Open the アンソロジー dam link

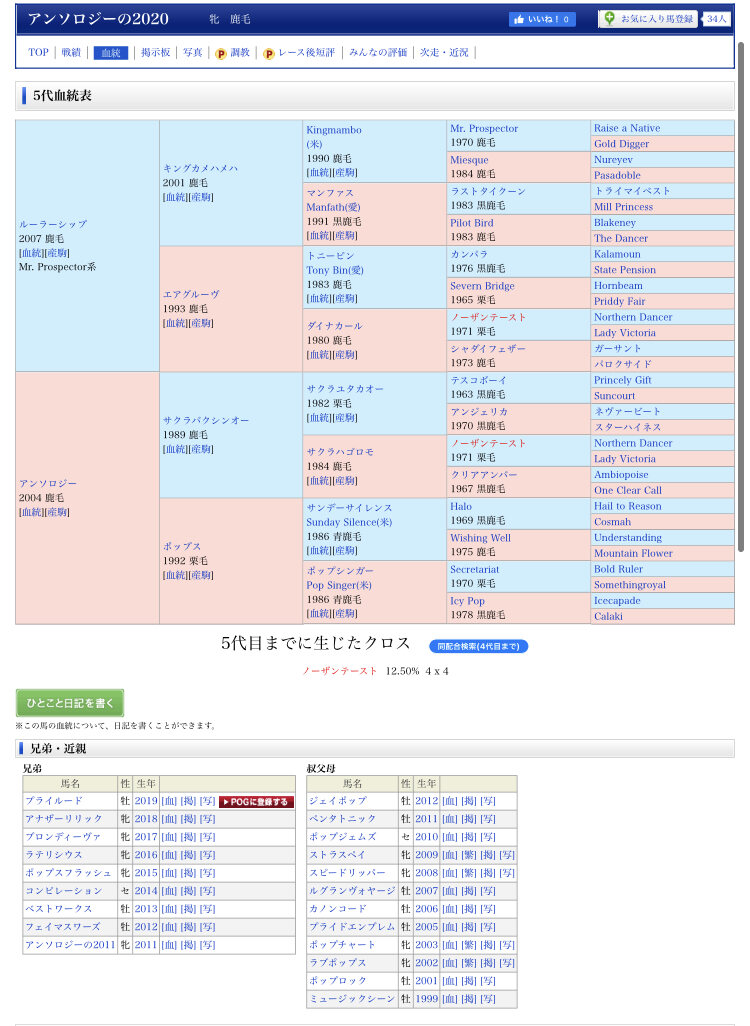point(48,483)
